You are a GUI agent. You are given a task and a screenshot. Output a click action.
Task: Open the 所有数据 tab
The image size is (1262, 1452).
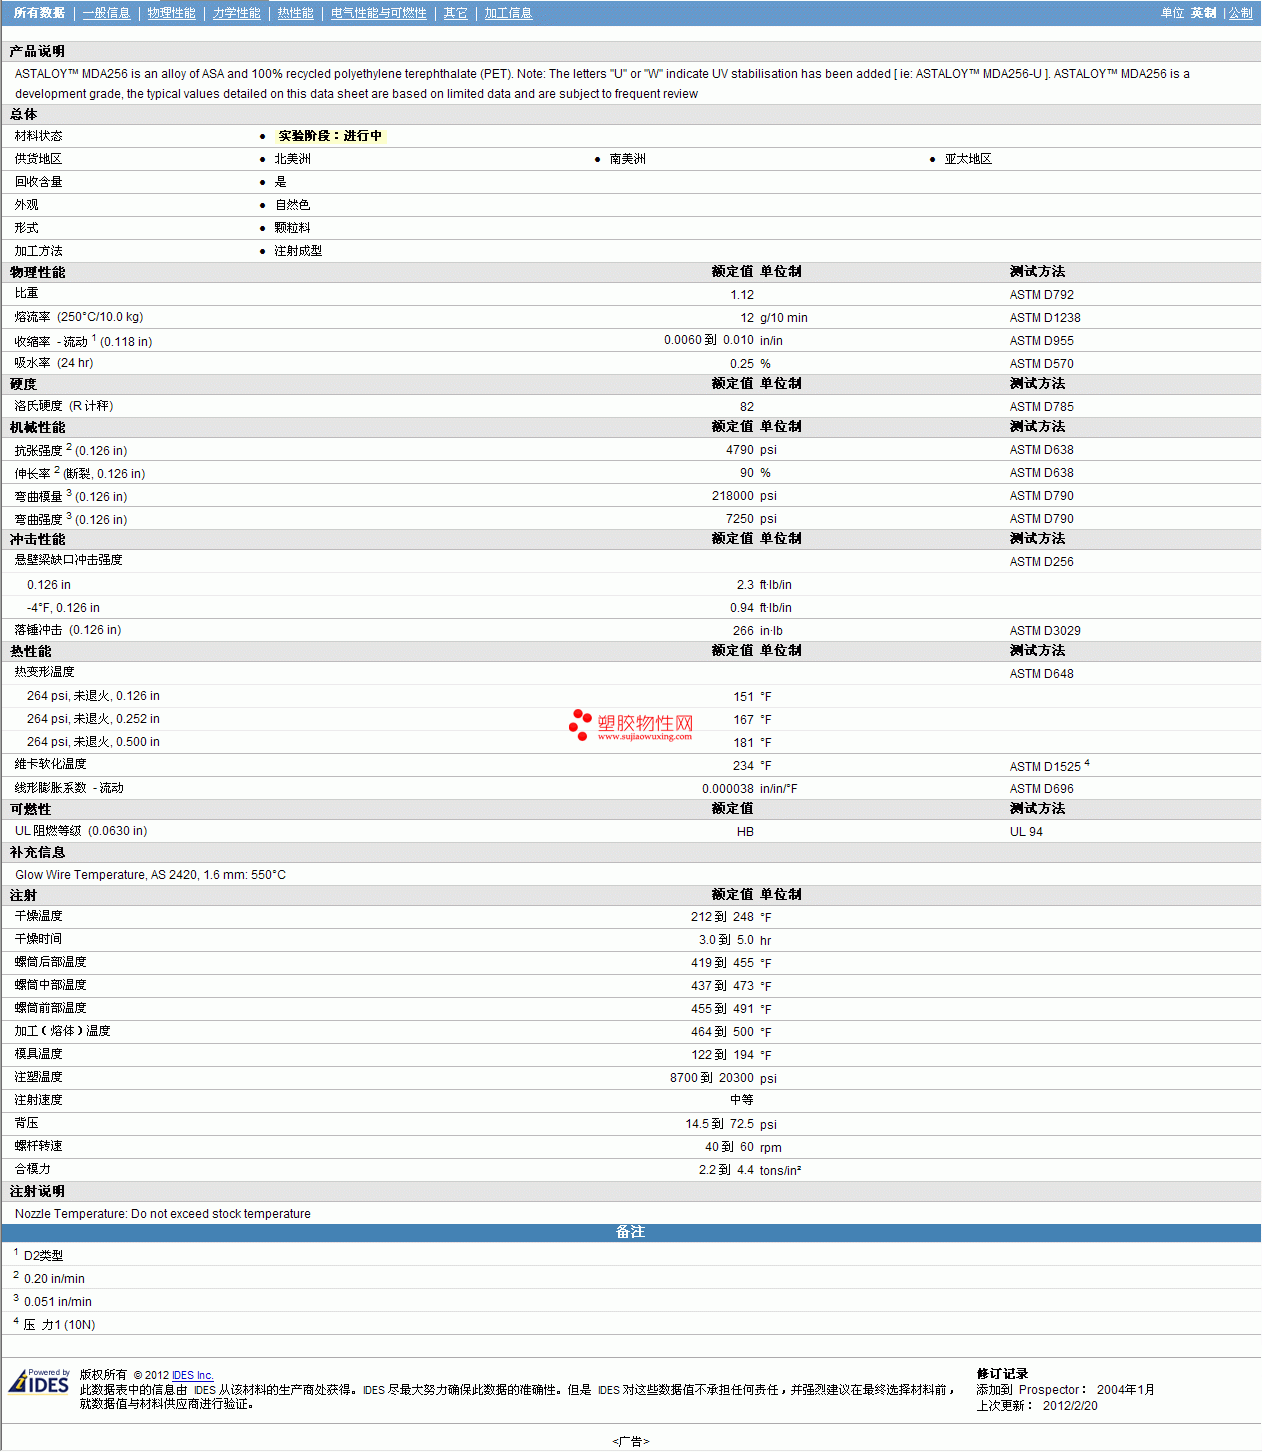tap(39, 13)
